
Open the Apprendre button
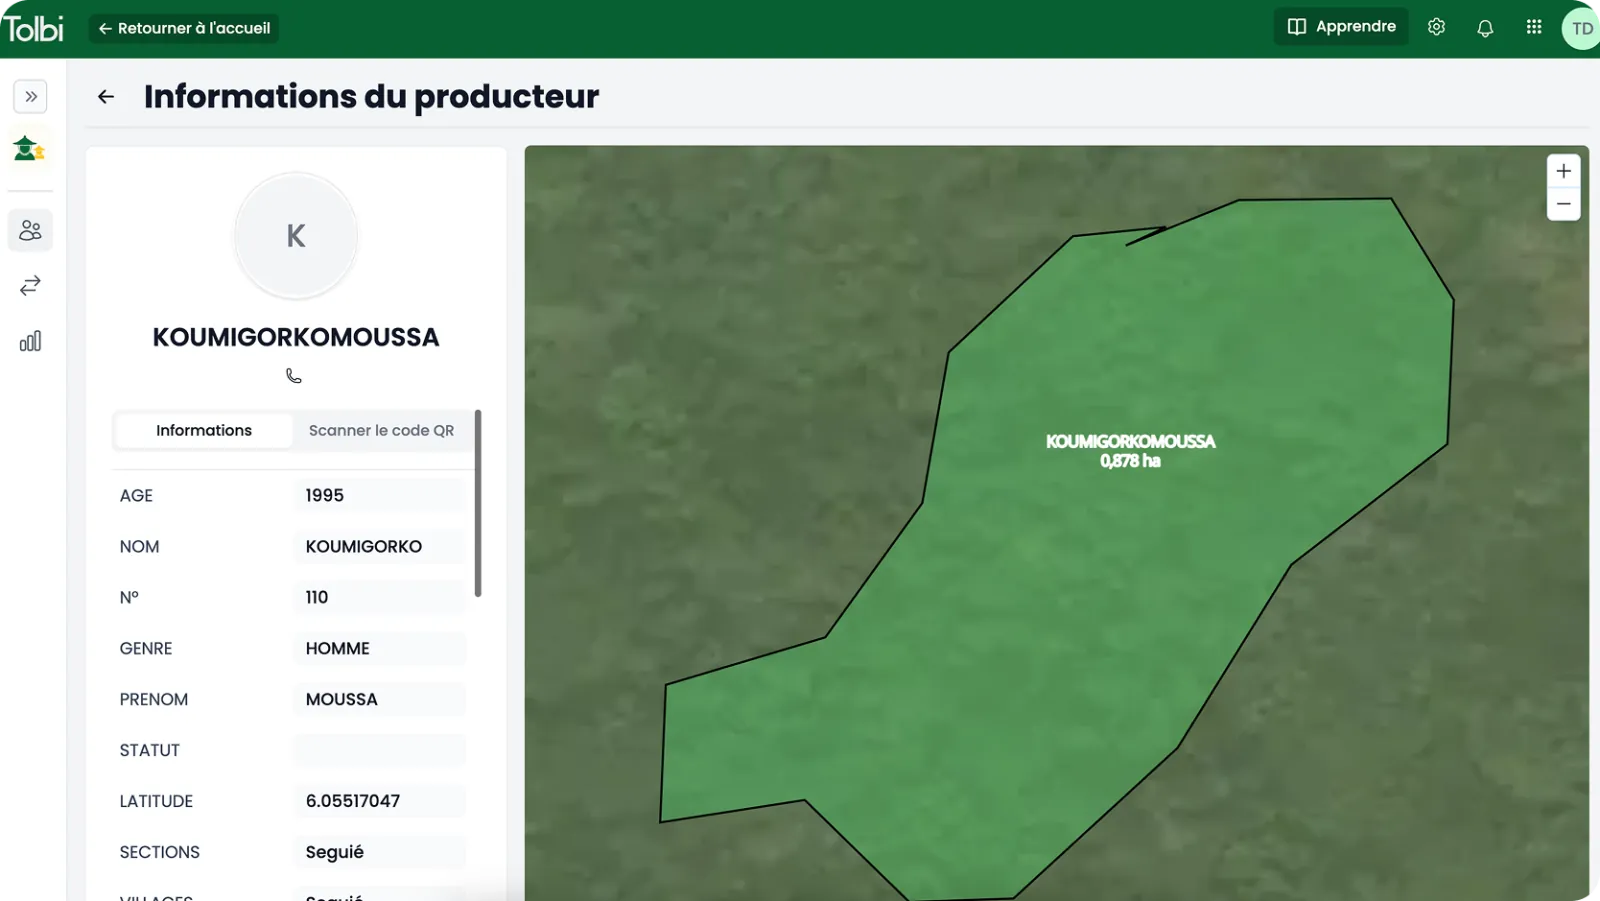click(1341, 27)
